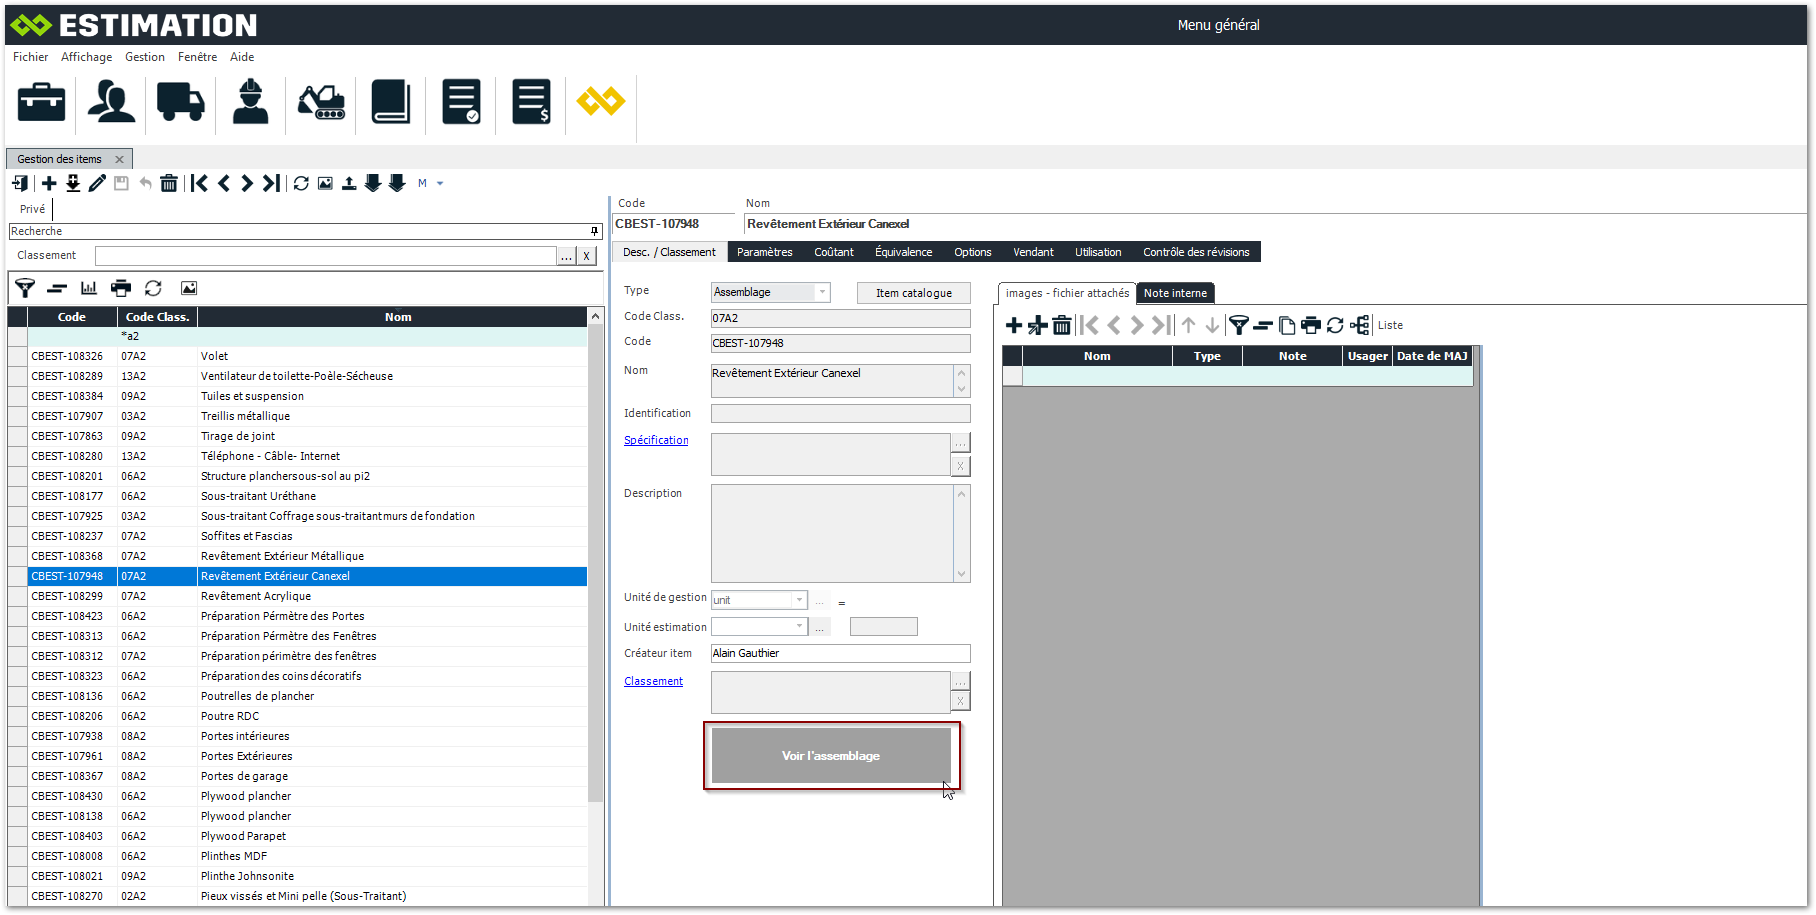The height and width of the screenshot is (915, 1816).
Task: Open the book catalogue icon
Action: coord(391,102)
